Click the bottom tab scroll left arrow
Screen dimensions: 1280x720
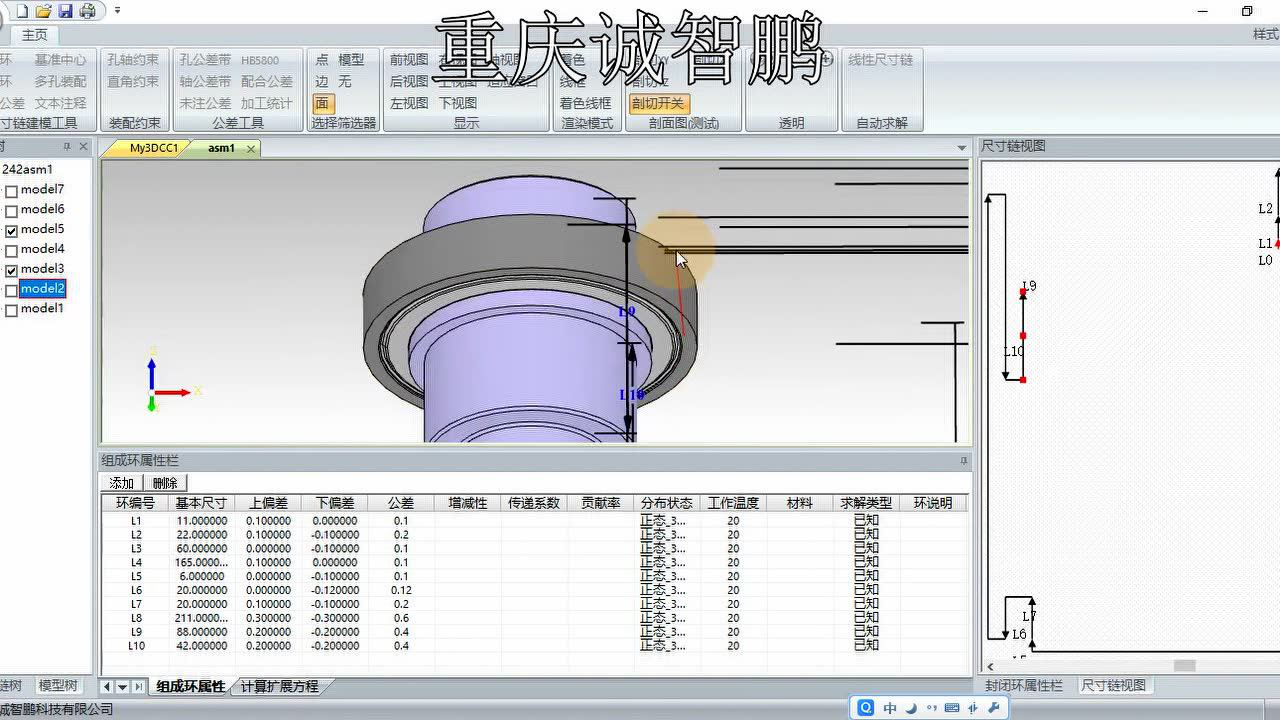coord(106,687)
